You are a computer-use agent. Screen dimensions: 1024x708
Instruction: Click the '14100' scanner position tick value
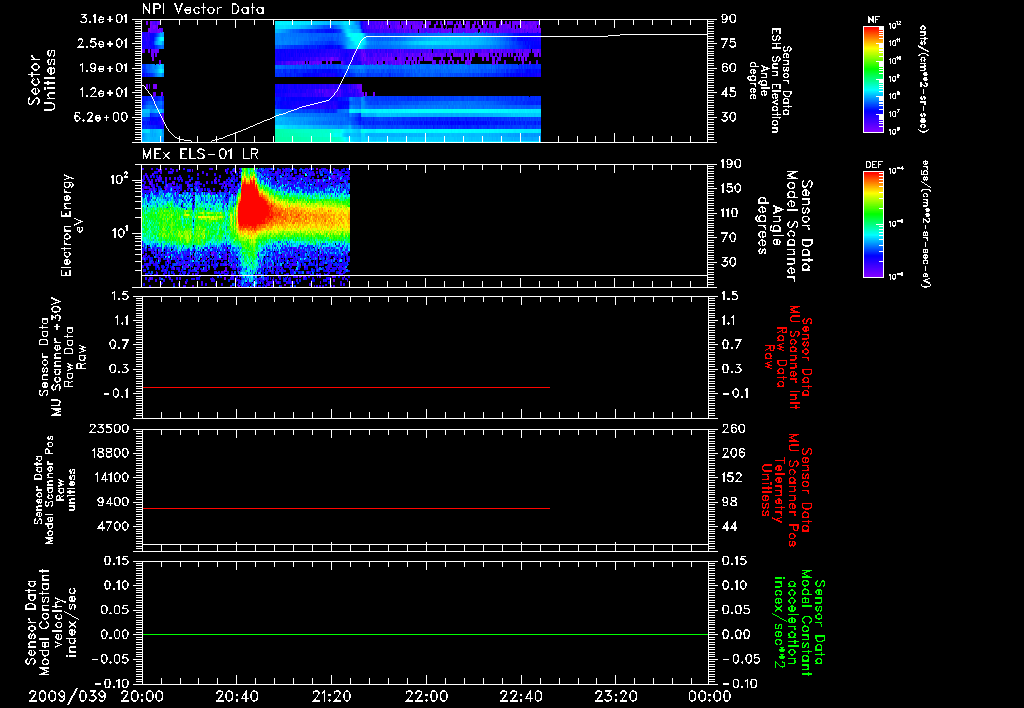click(x=108, y=477)
